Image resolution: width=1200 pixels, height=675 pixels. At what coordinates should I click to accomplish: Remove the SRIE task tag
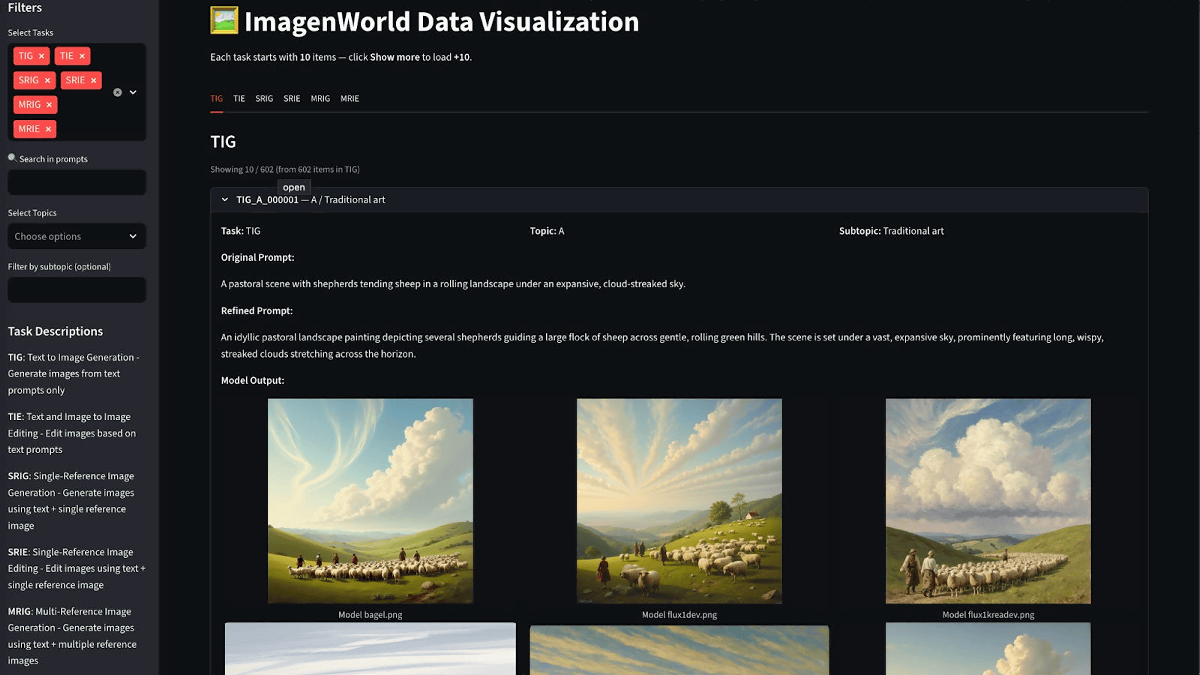(x=94, y=80)
